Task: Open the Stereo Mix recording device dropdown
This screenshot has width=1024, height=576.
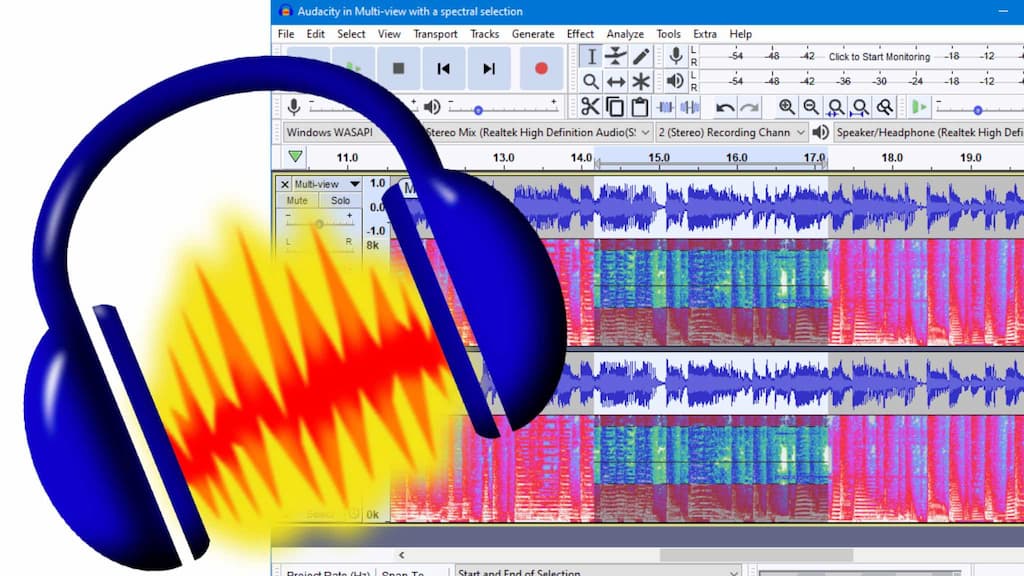Action: [x=537, y=133]
